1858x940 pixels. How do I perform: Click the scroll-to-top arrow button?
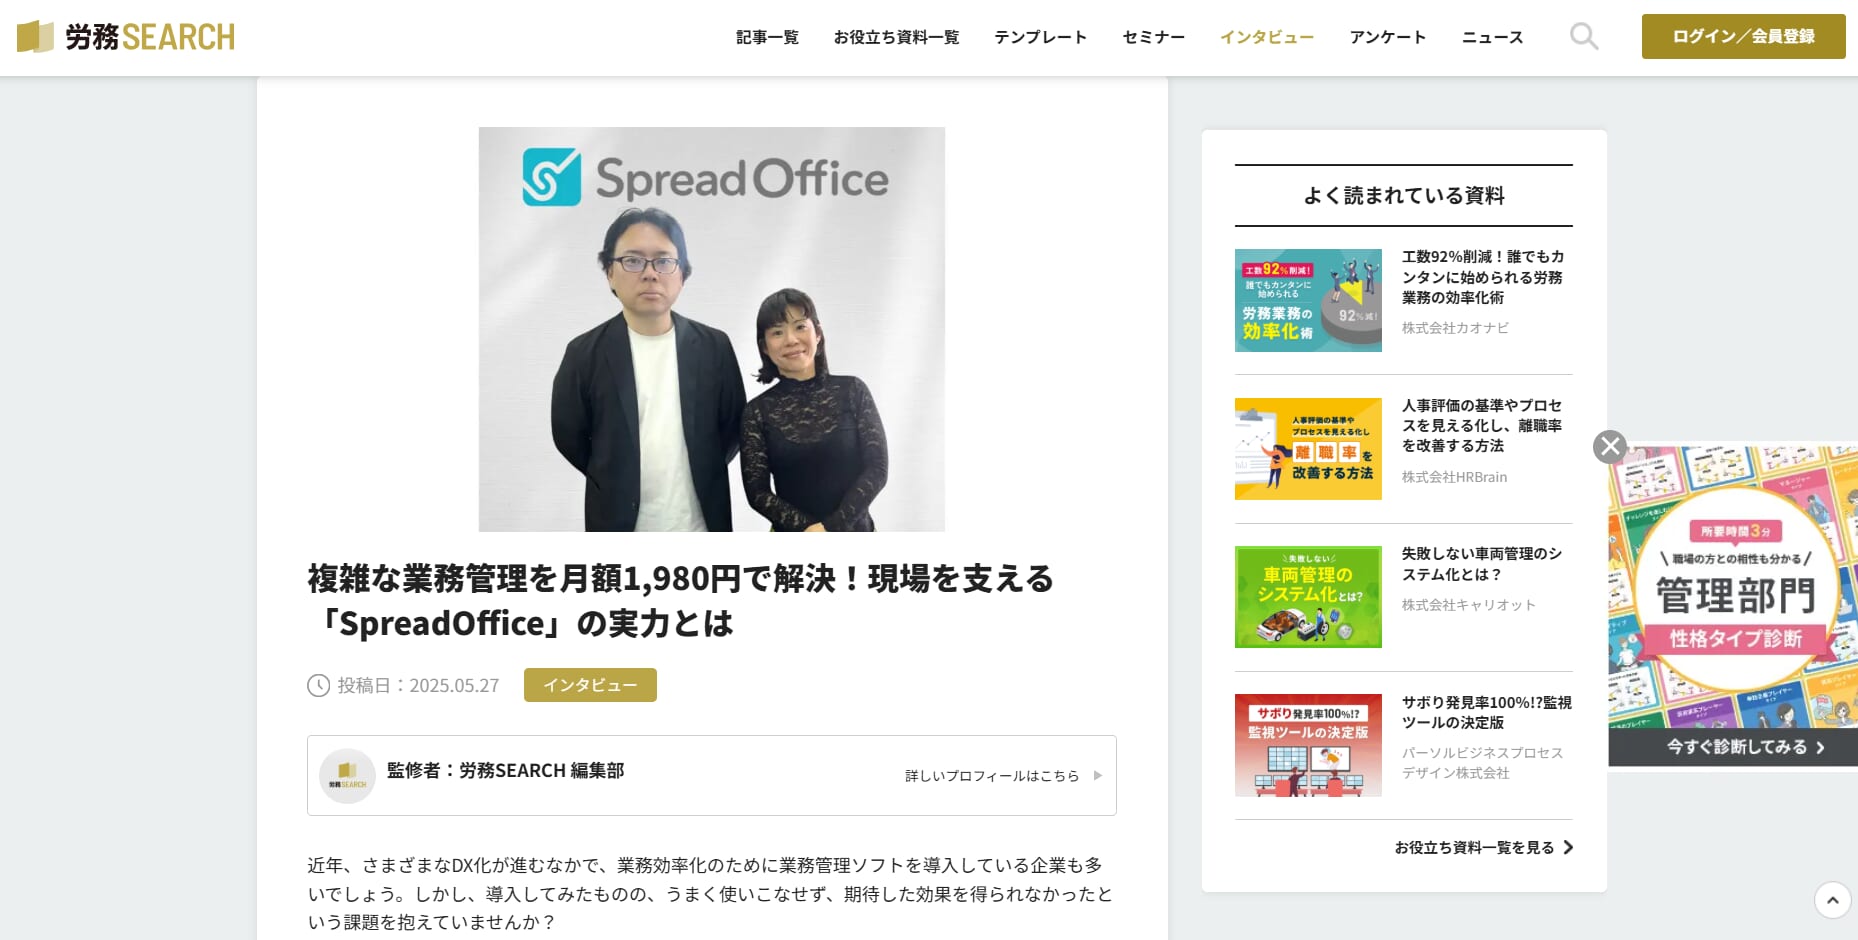click(1832, 900)
